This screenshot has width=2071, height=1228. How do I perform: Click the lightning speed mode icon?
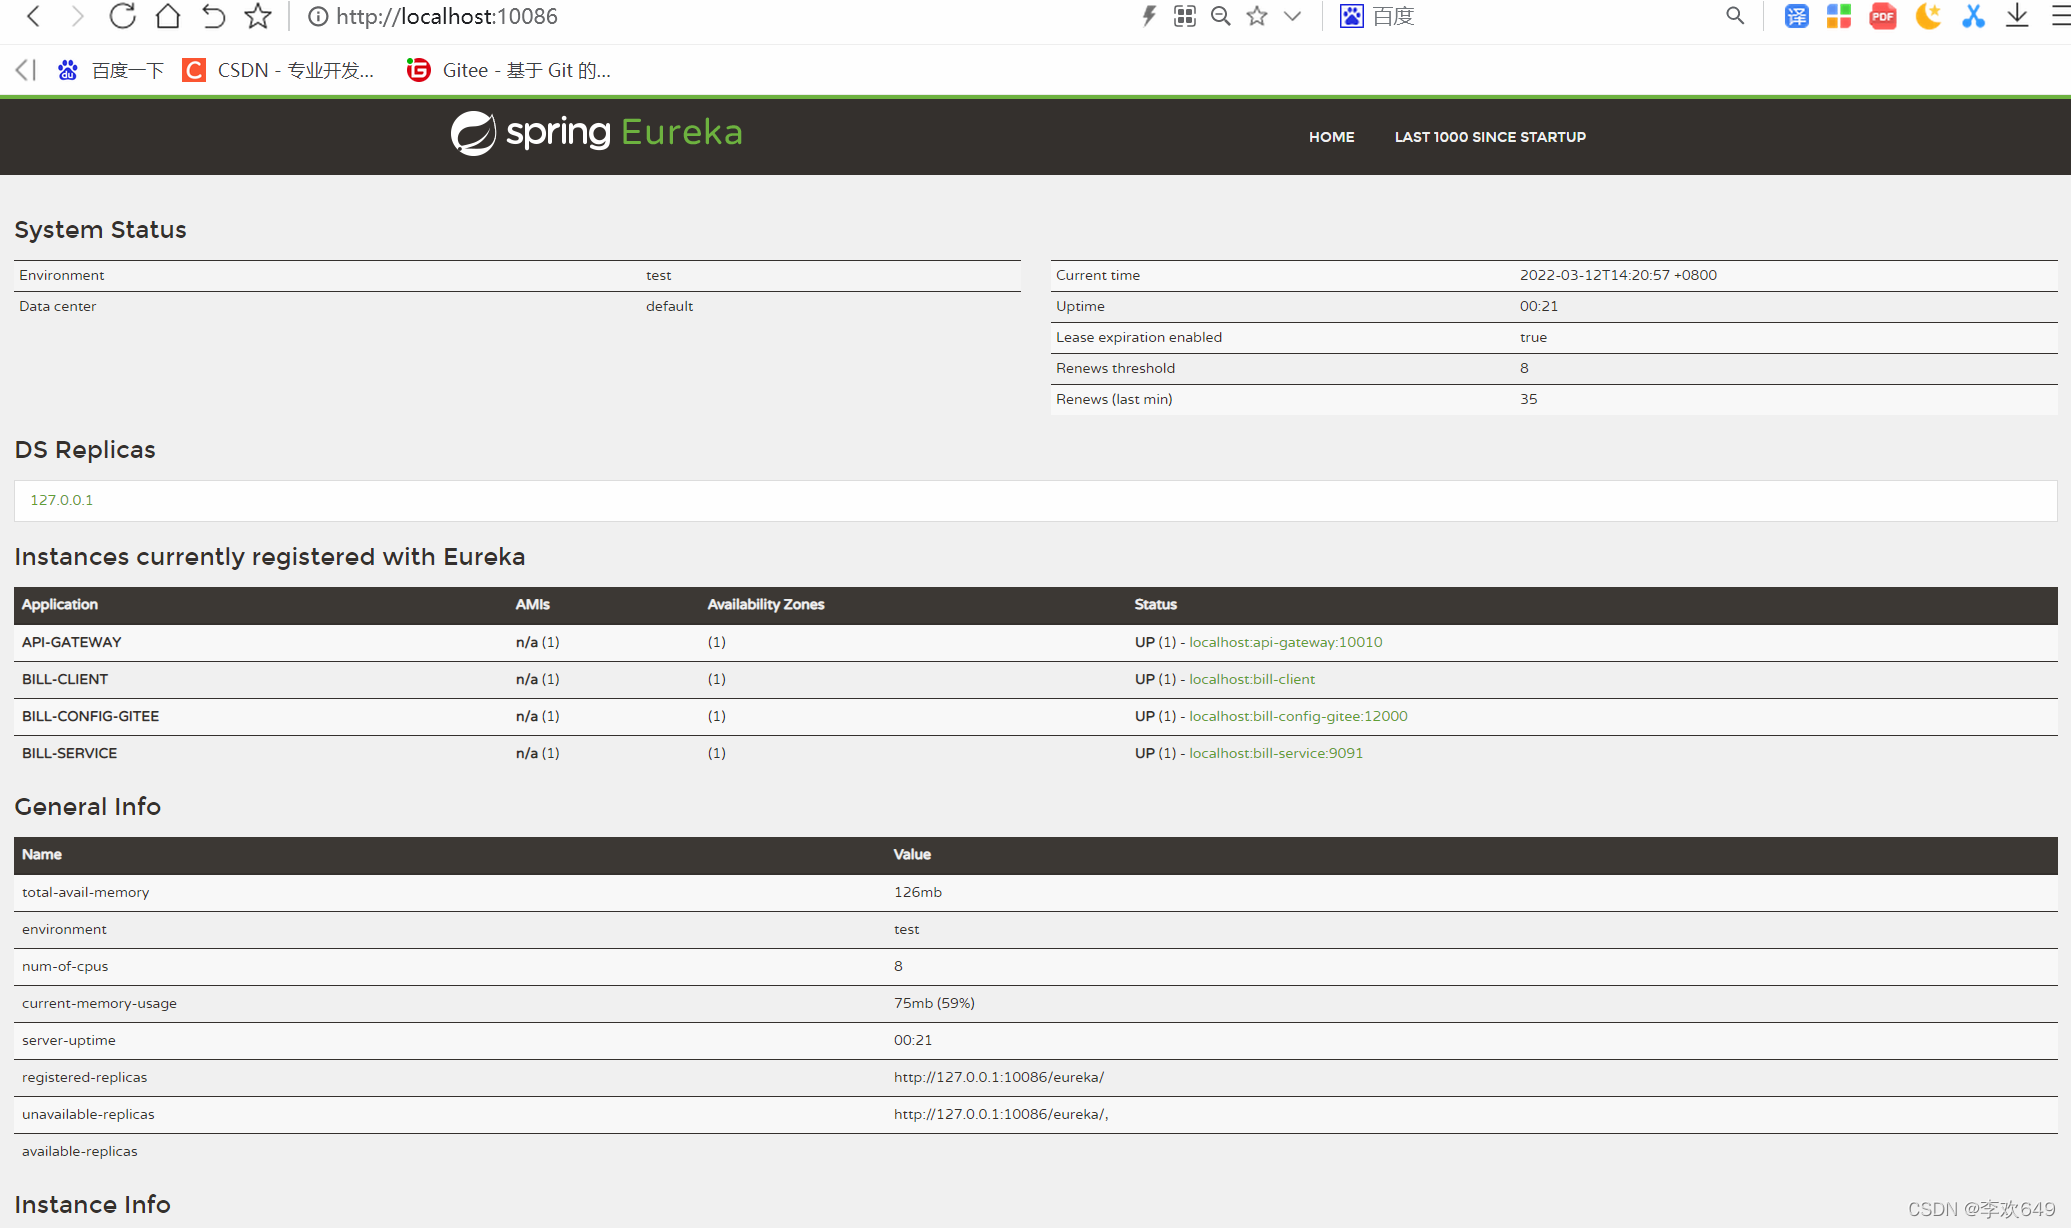[x=1149, y=16]
